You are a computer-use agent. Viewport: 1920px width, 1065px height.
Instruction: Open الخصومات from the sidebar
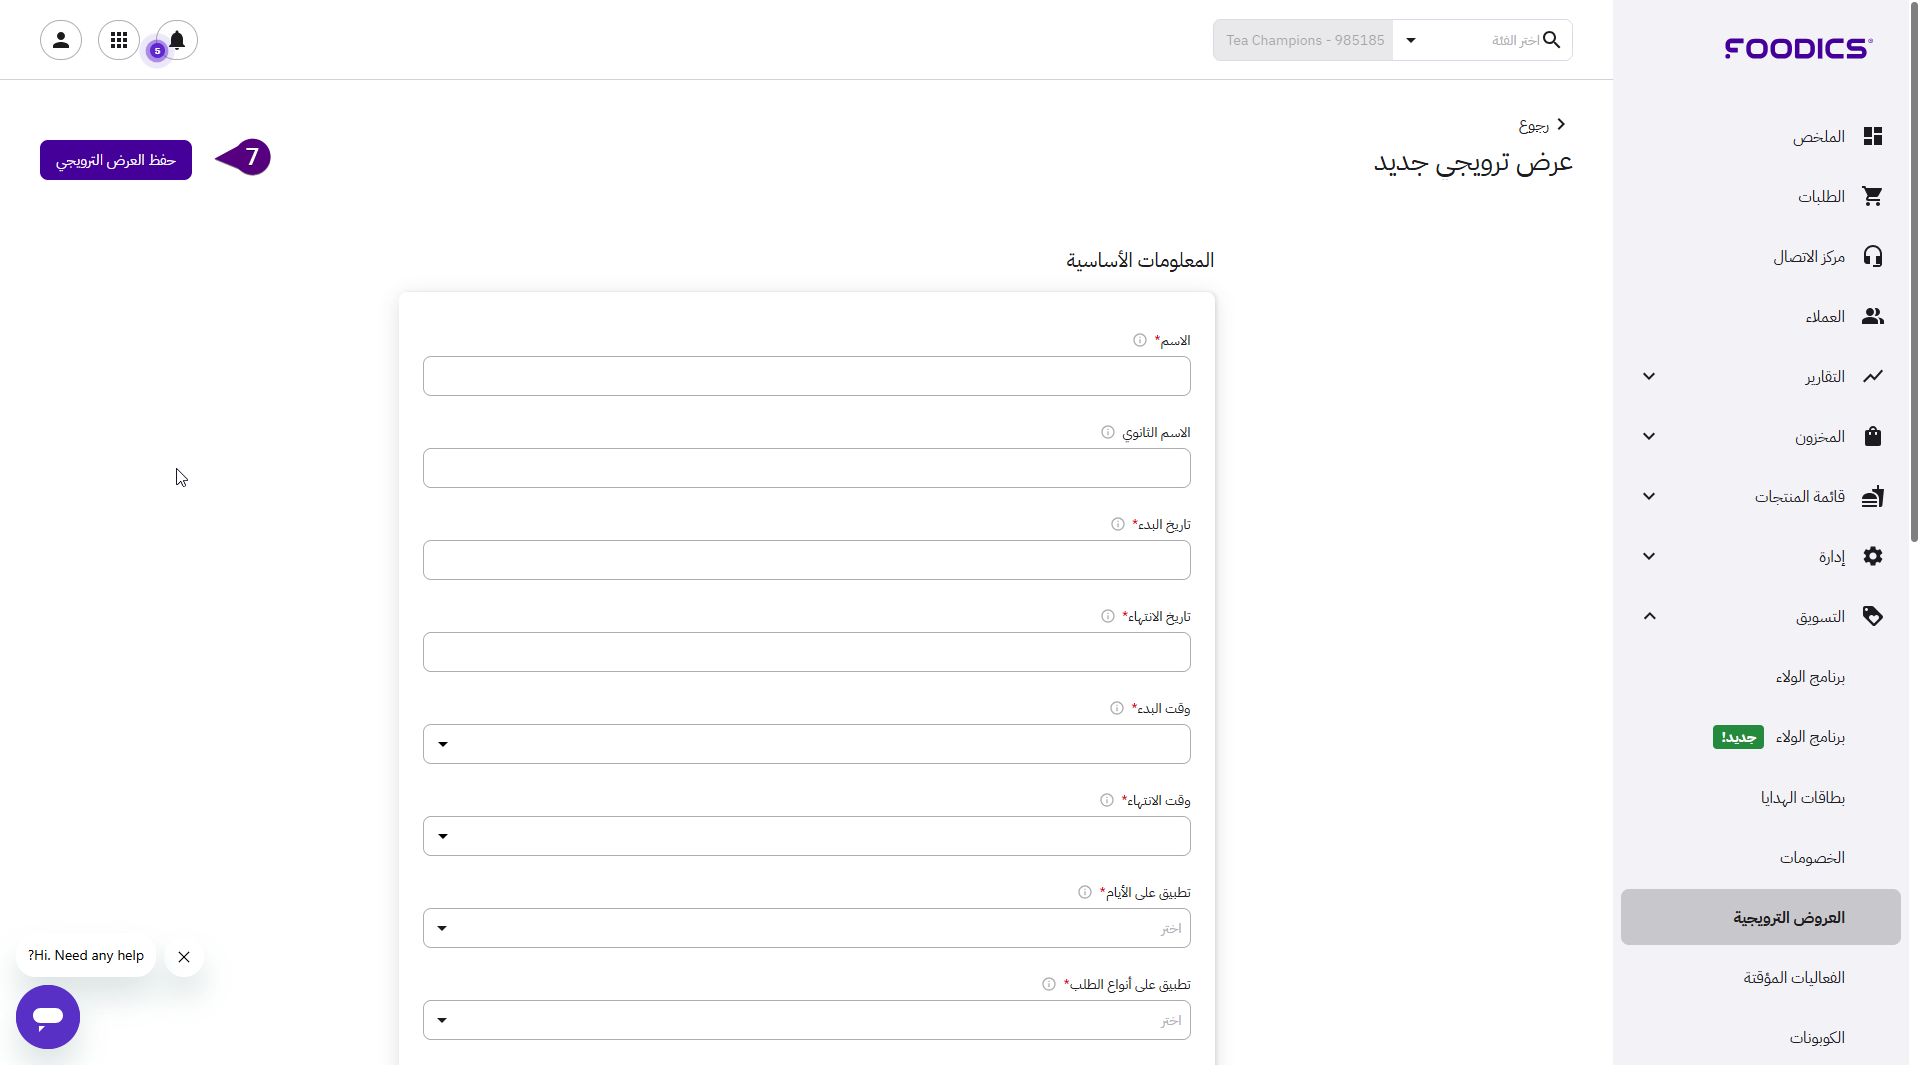[1811, 857]
